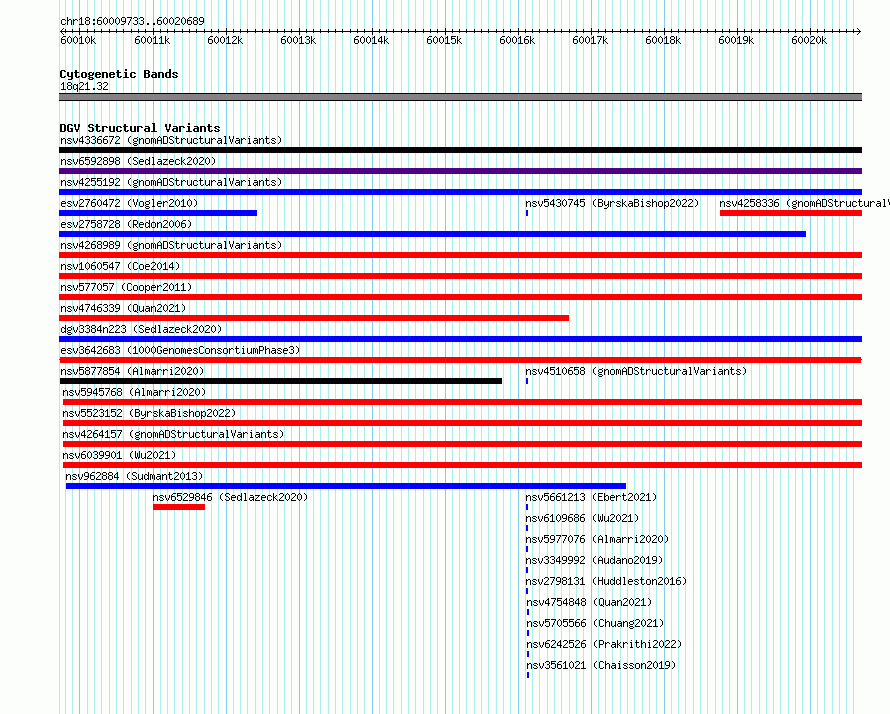Open the nsv2798131 (Huddleston2016) label
This screenshot has width=890, height=714.
(606, 581)
